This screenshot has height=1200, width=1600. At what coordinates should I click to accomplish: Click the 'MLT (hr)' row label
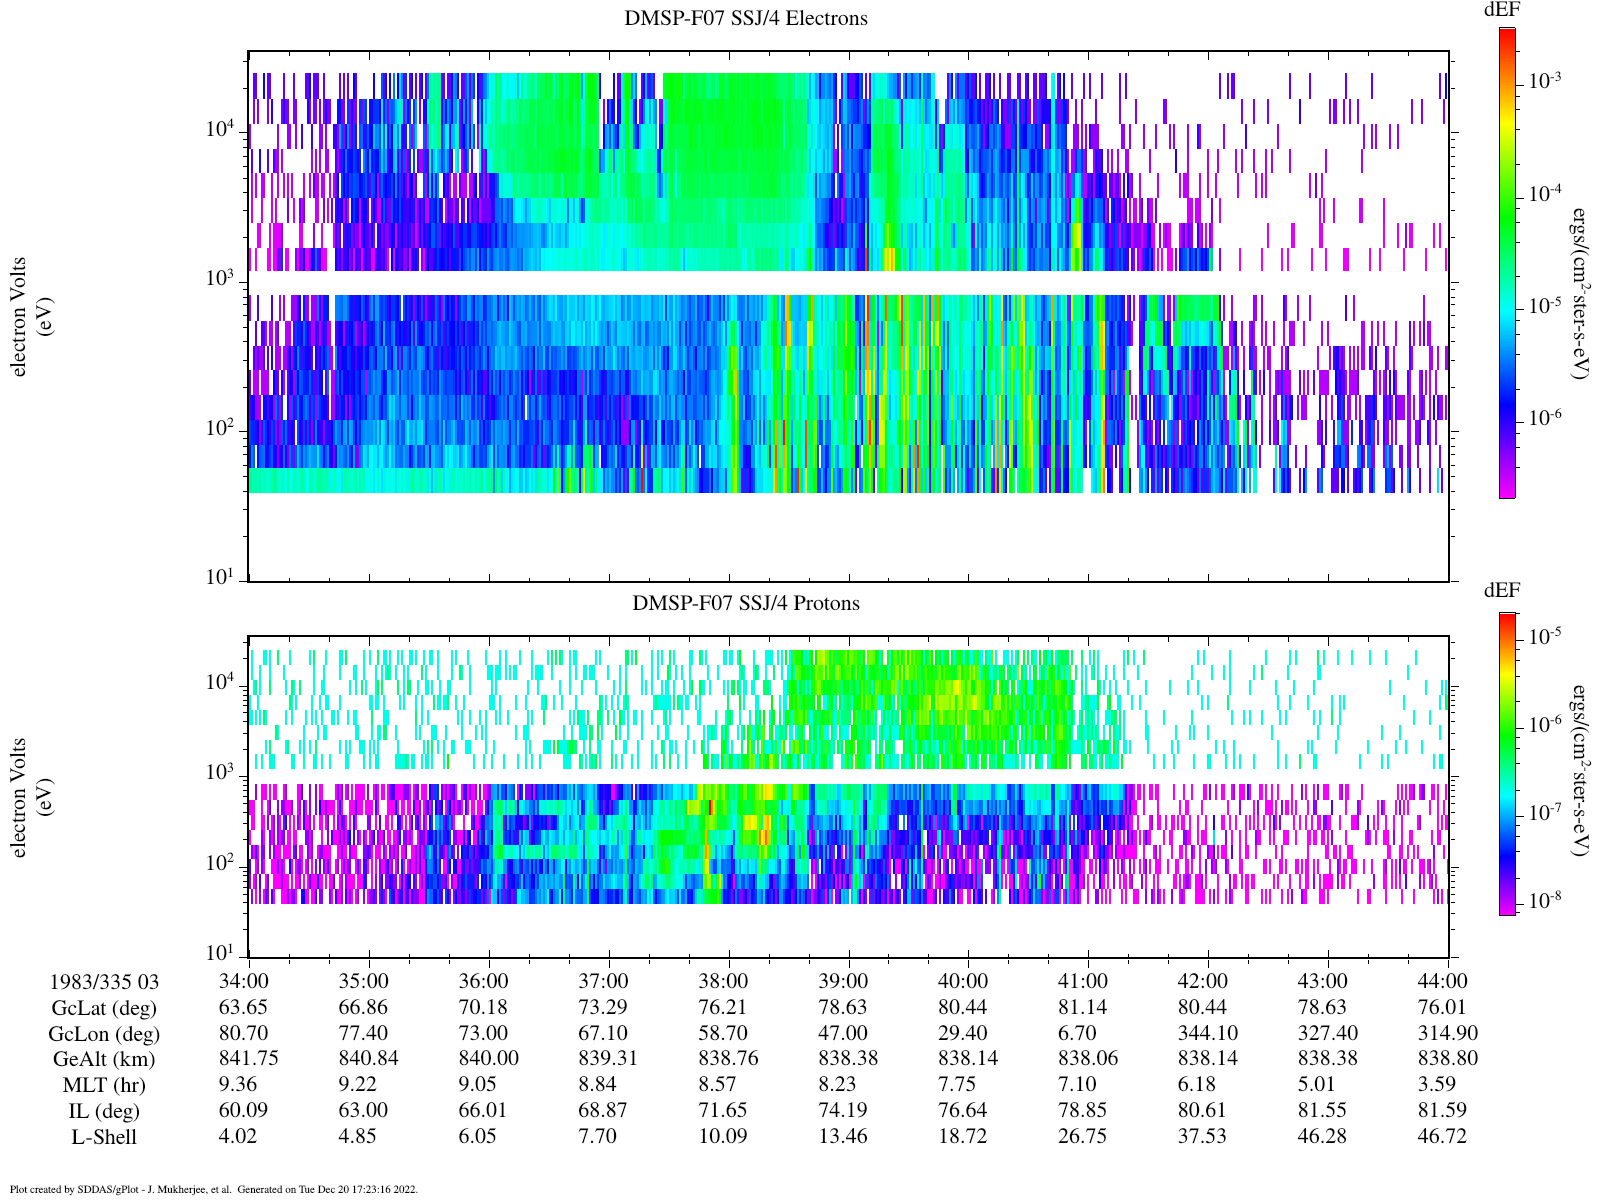pos(104,1085)
